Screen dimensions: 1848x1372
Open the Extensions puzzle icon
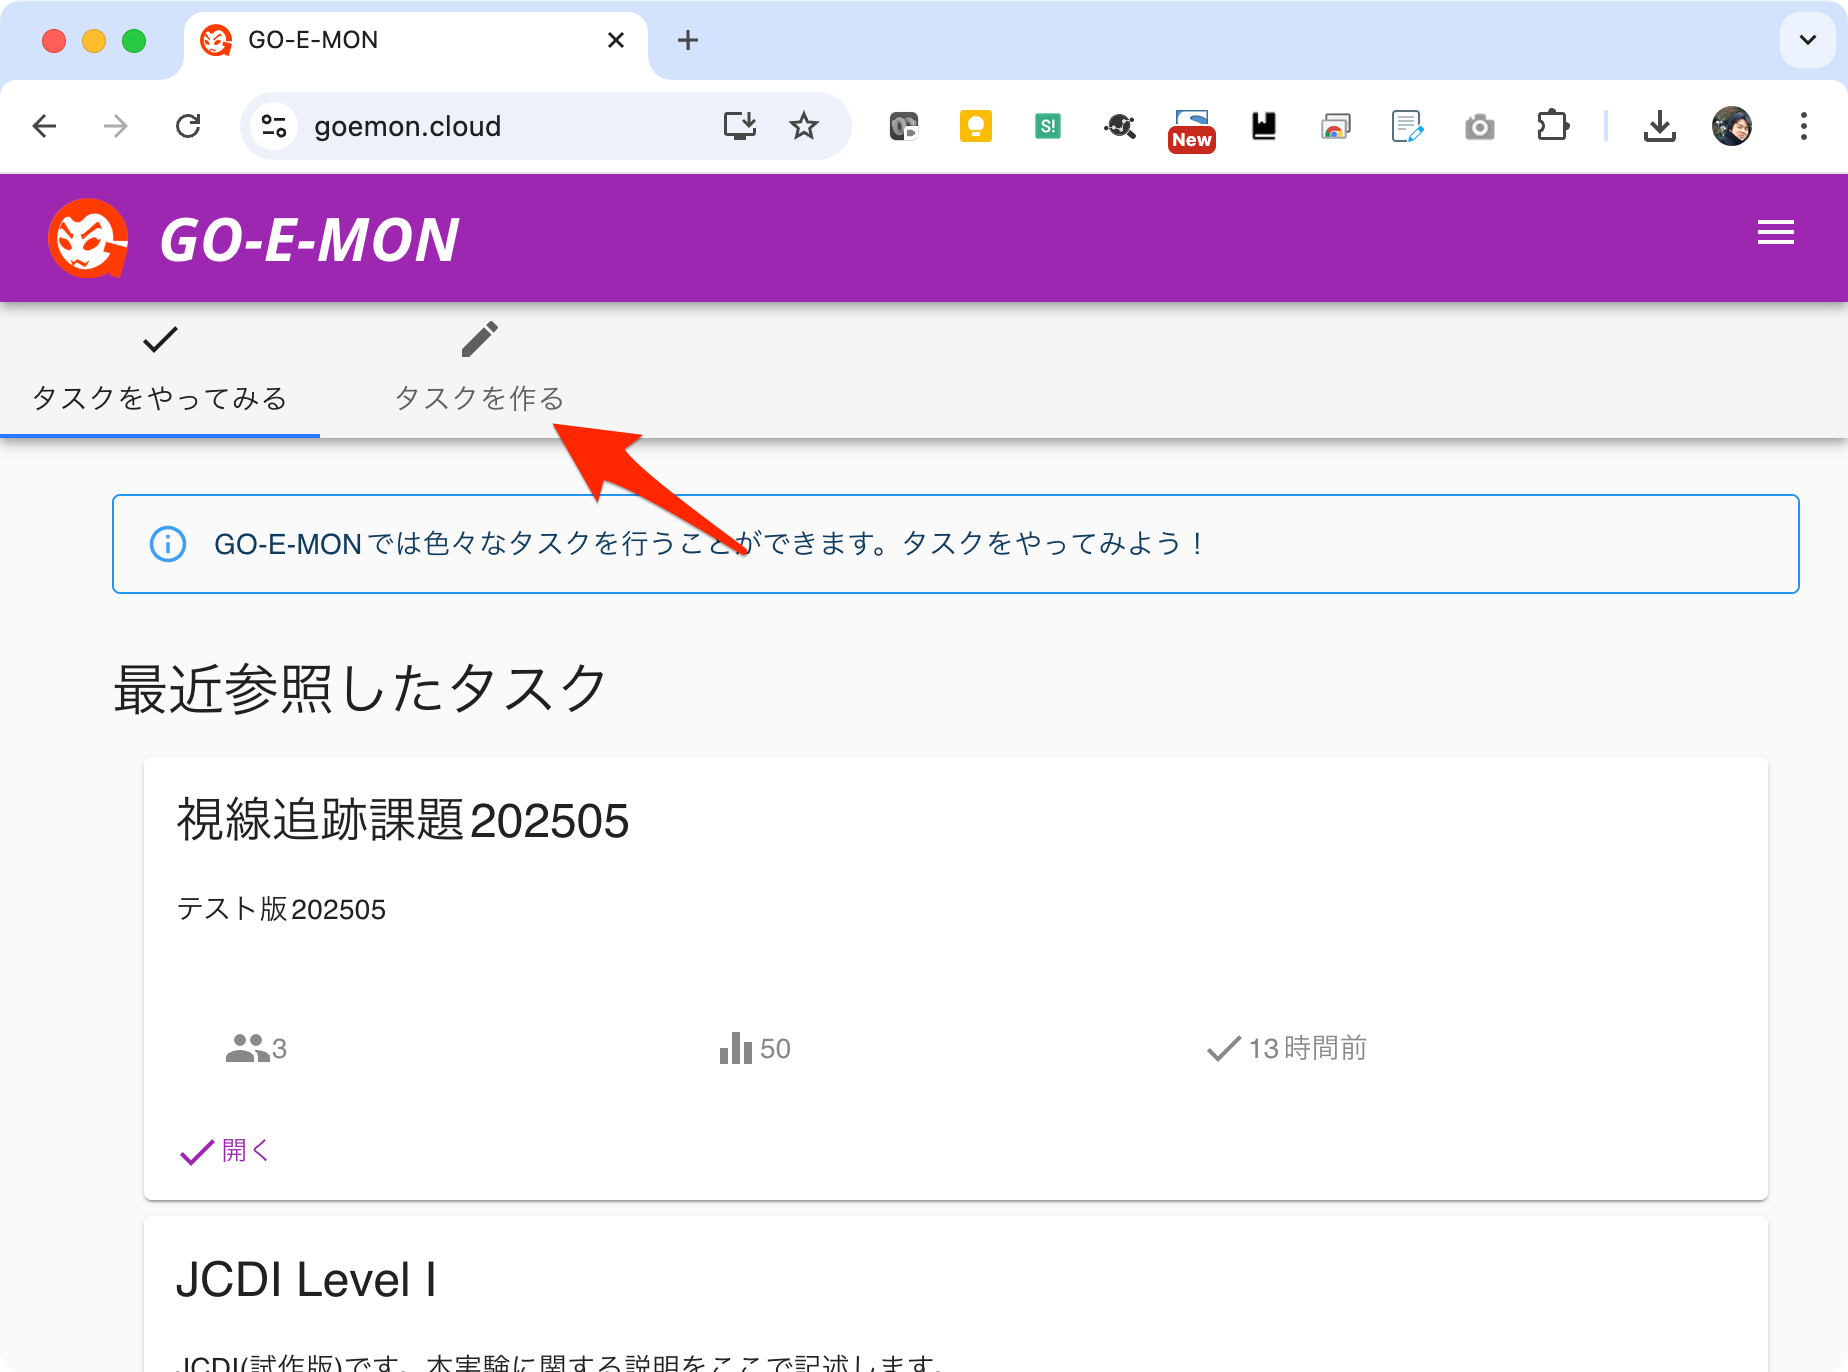[1552, 126]
